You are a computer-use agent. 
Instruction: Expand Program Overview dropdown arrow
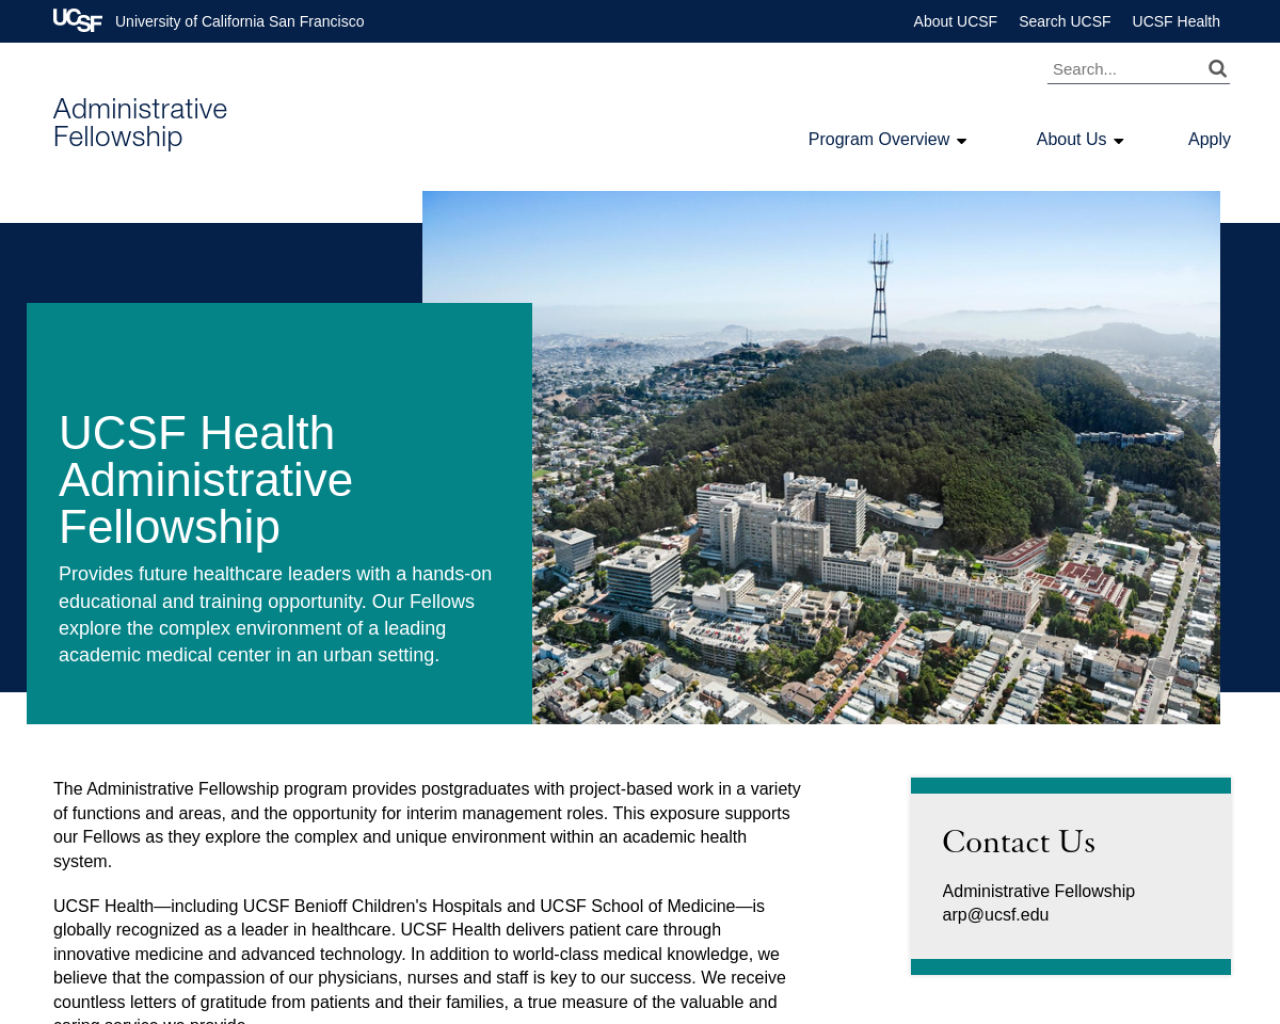(x=962, y=141)
